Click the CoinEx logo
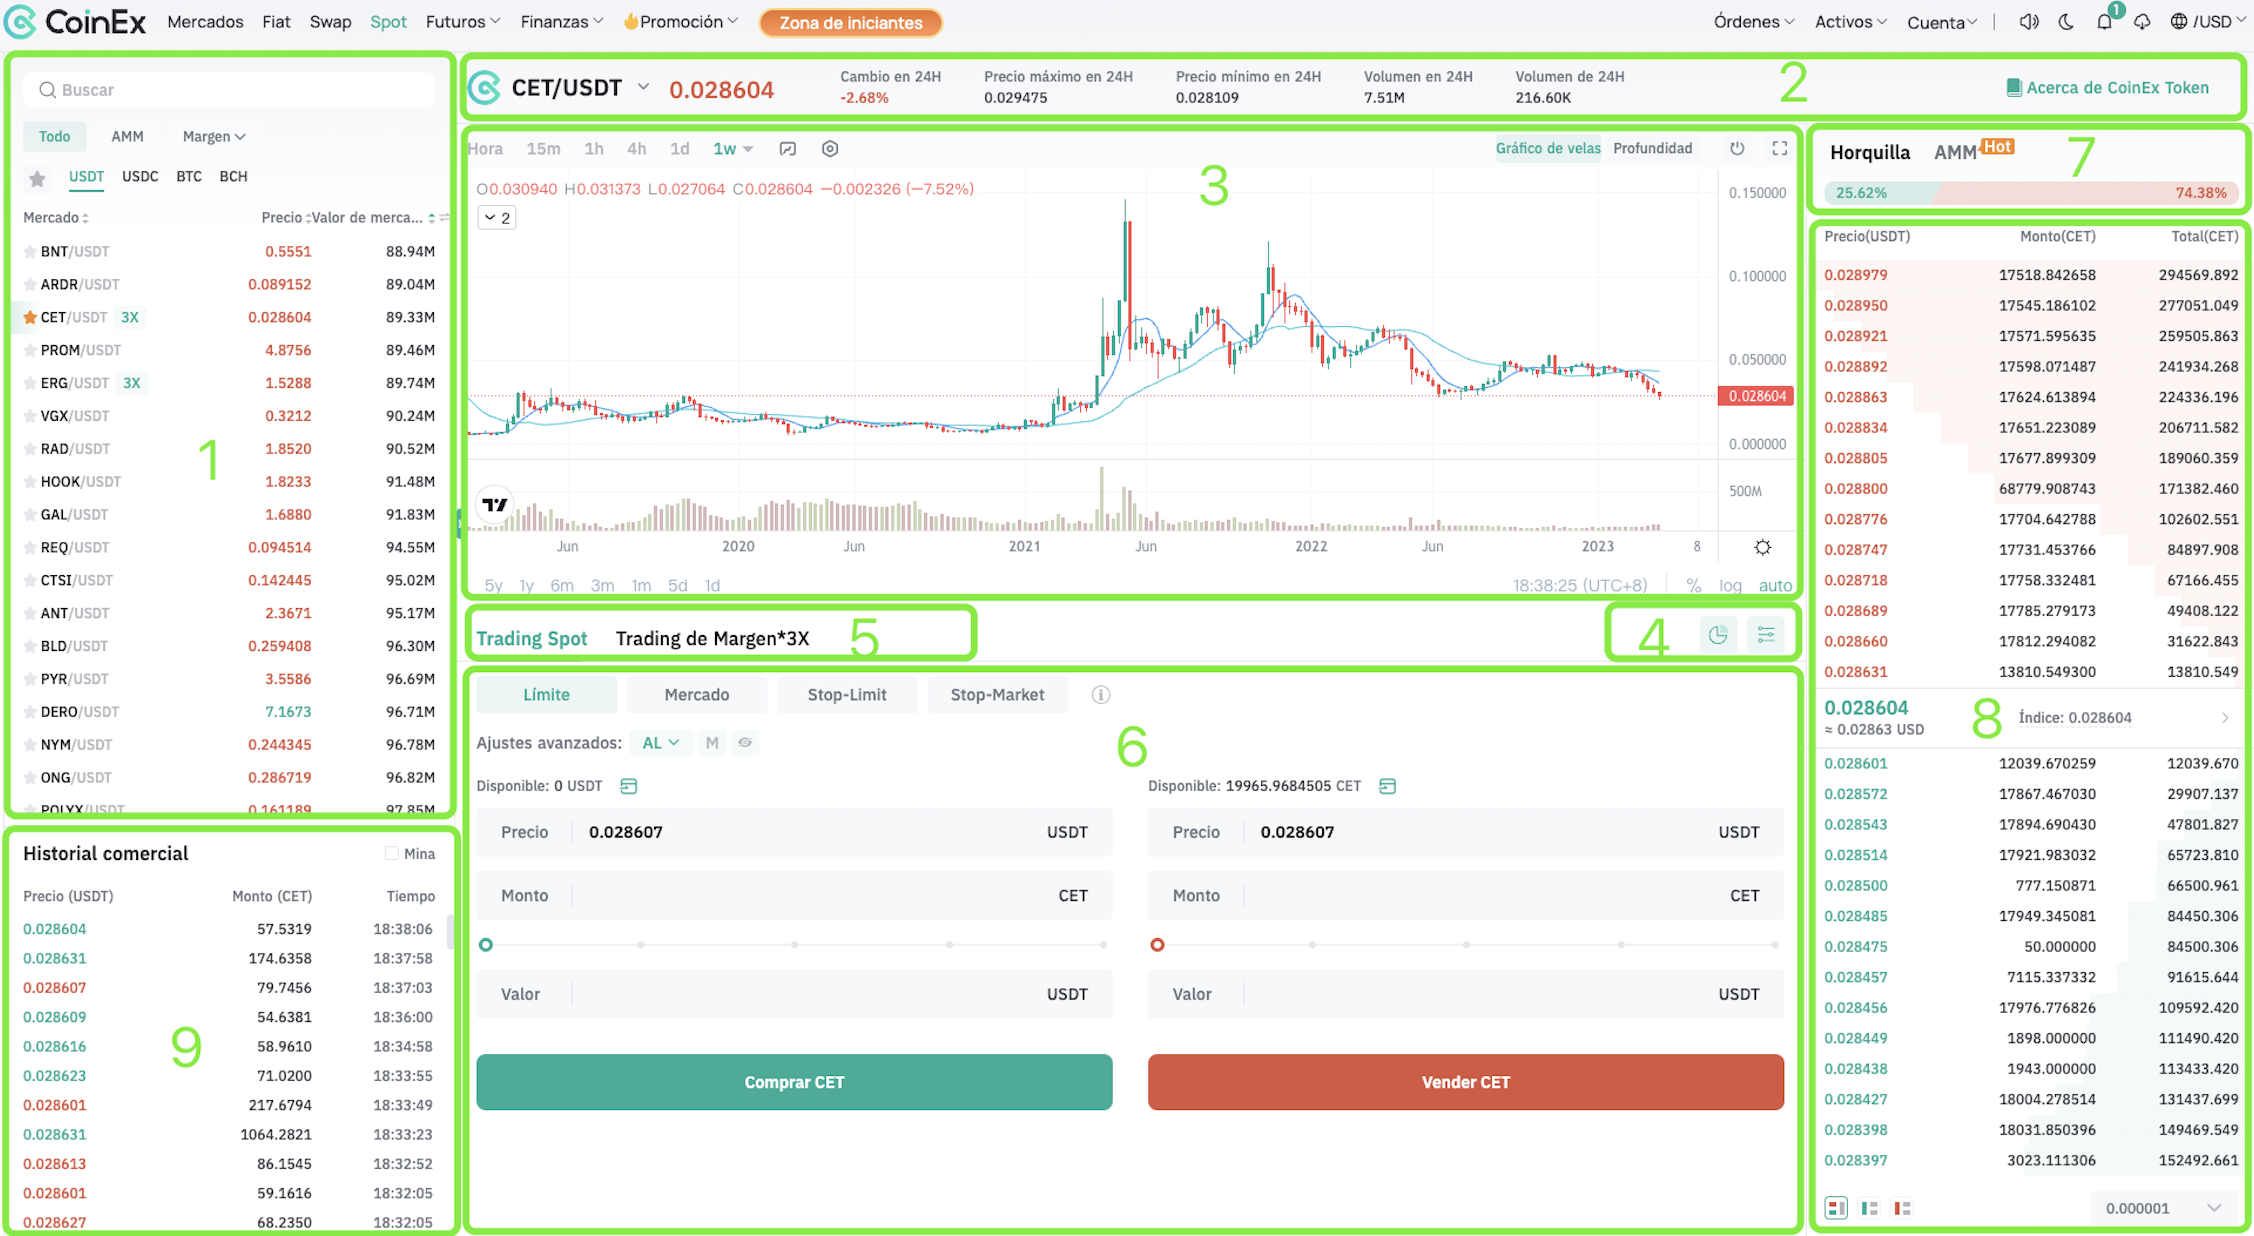The image size is (2254, 1236). pyautogui.click(x=75, y=21)
